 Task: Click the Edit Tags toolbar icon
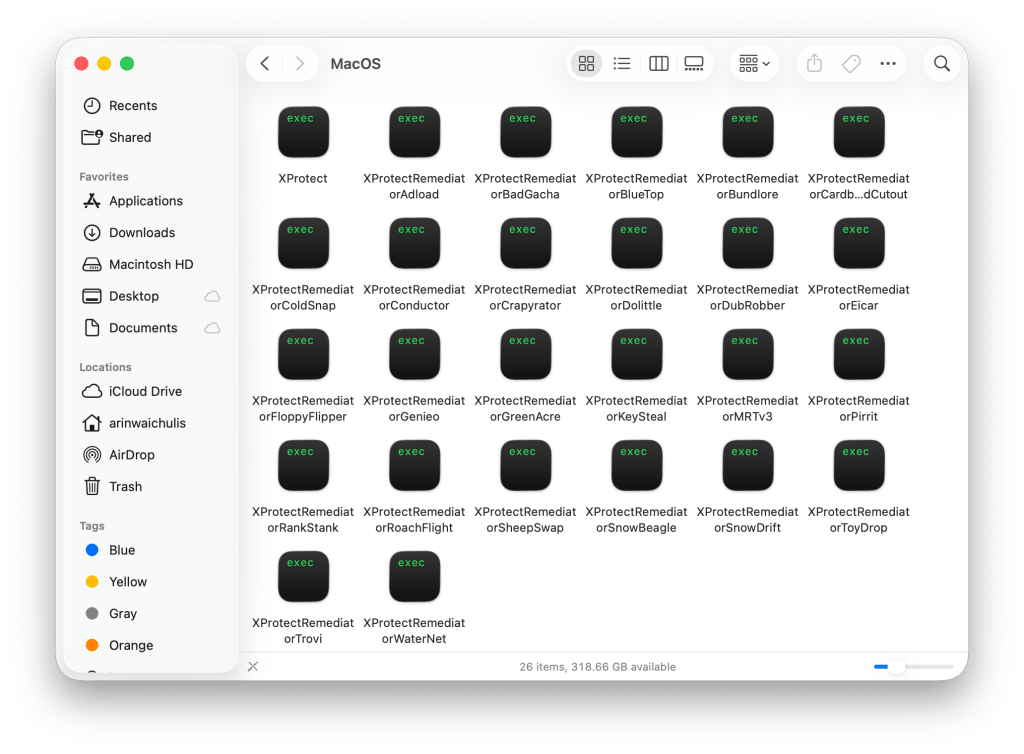point(851,64)
